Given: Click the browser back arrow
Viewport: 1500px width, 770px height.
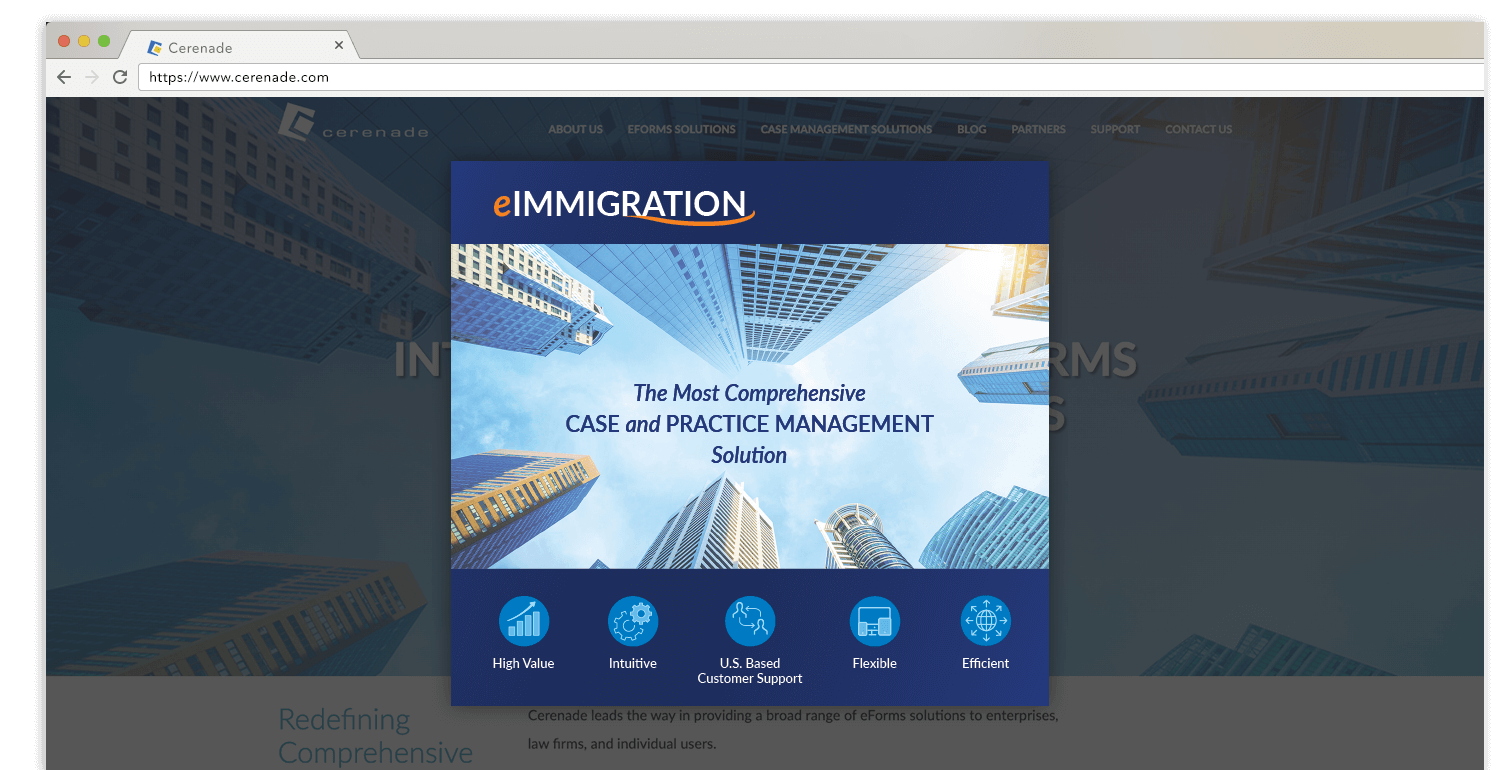Looking at the screenshot, I should point(64,77).
